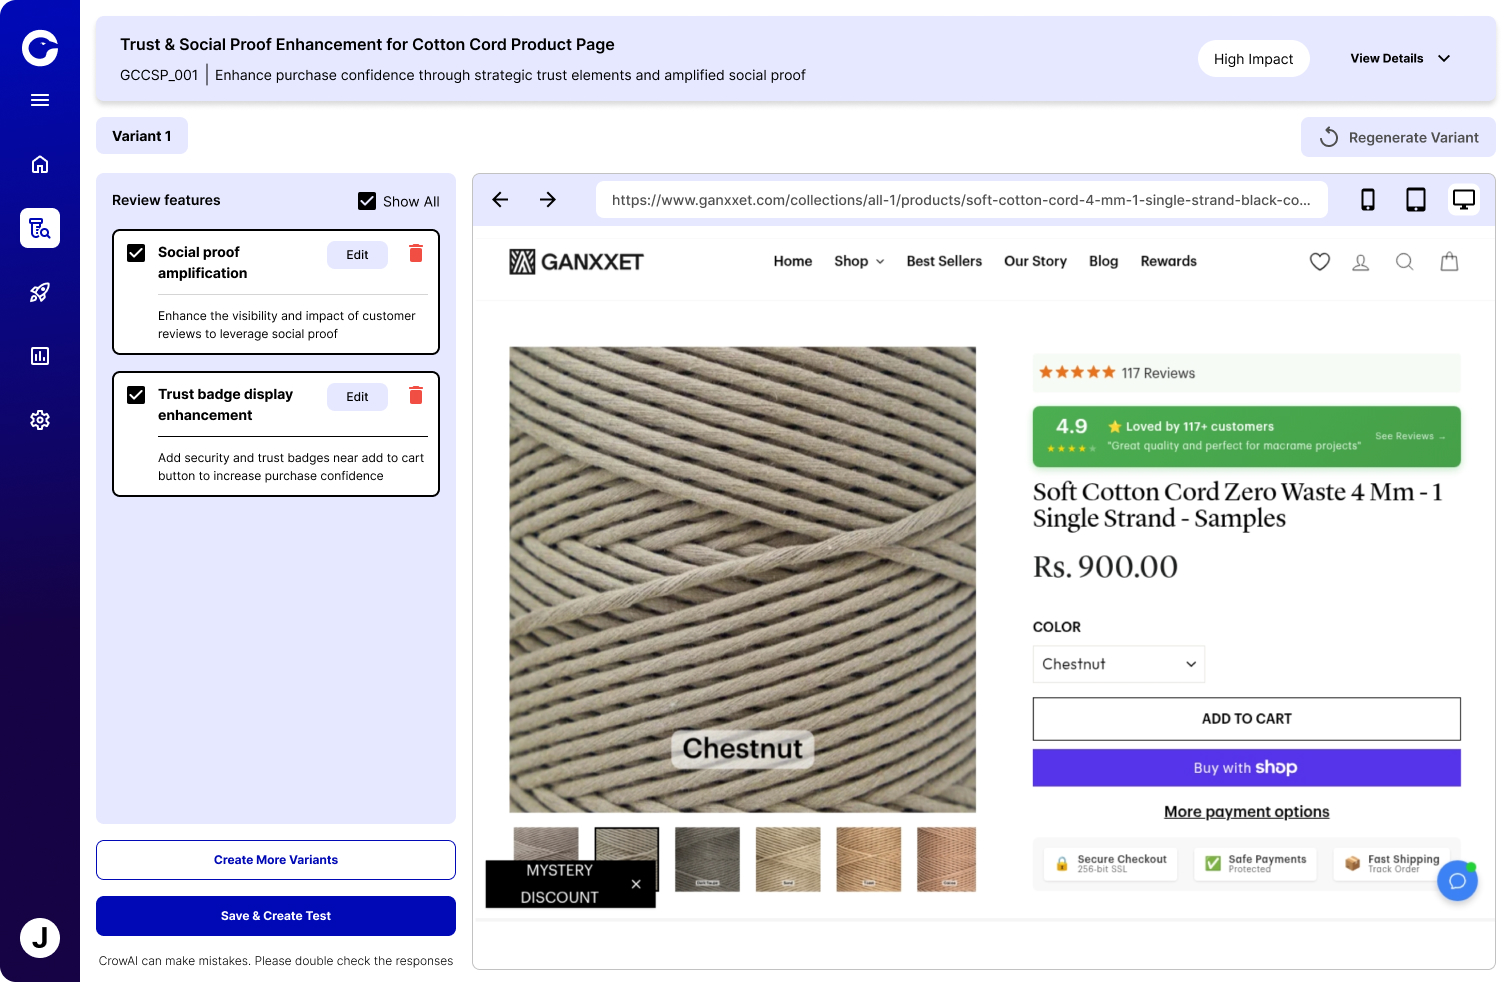This screenshot has width=1512, height=982.
Task: Select the last cord color thumbnail
Action: (946, 858)
